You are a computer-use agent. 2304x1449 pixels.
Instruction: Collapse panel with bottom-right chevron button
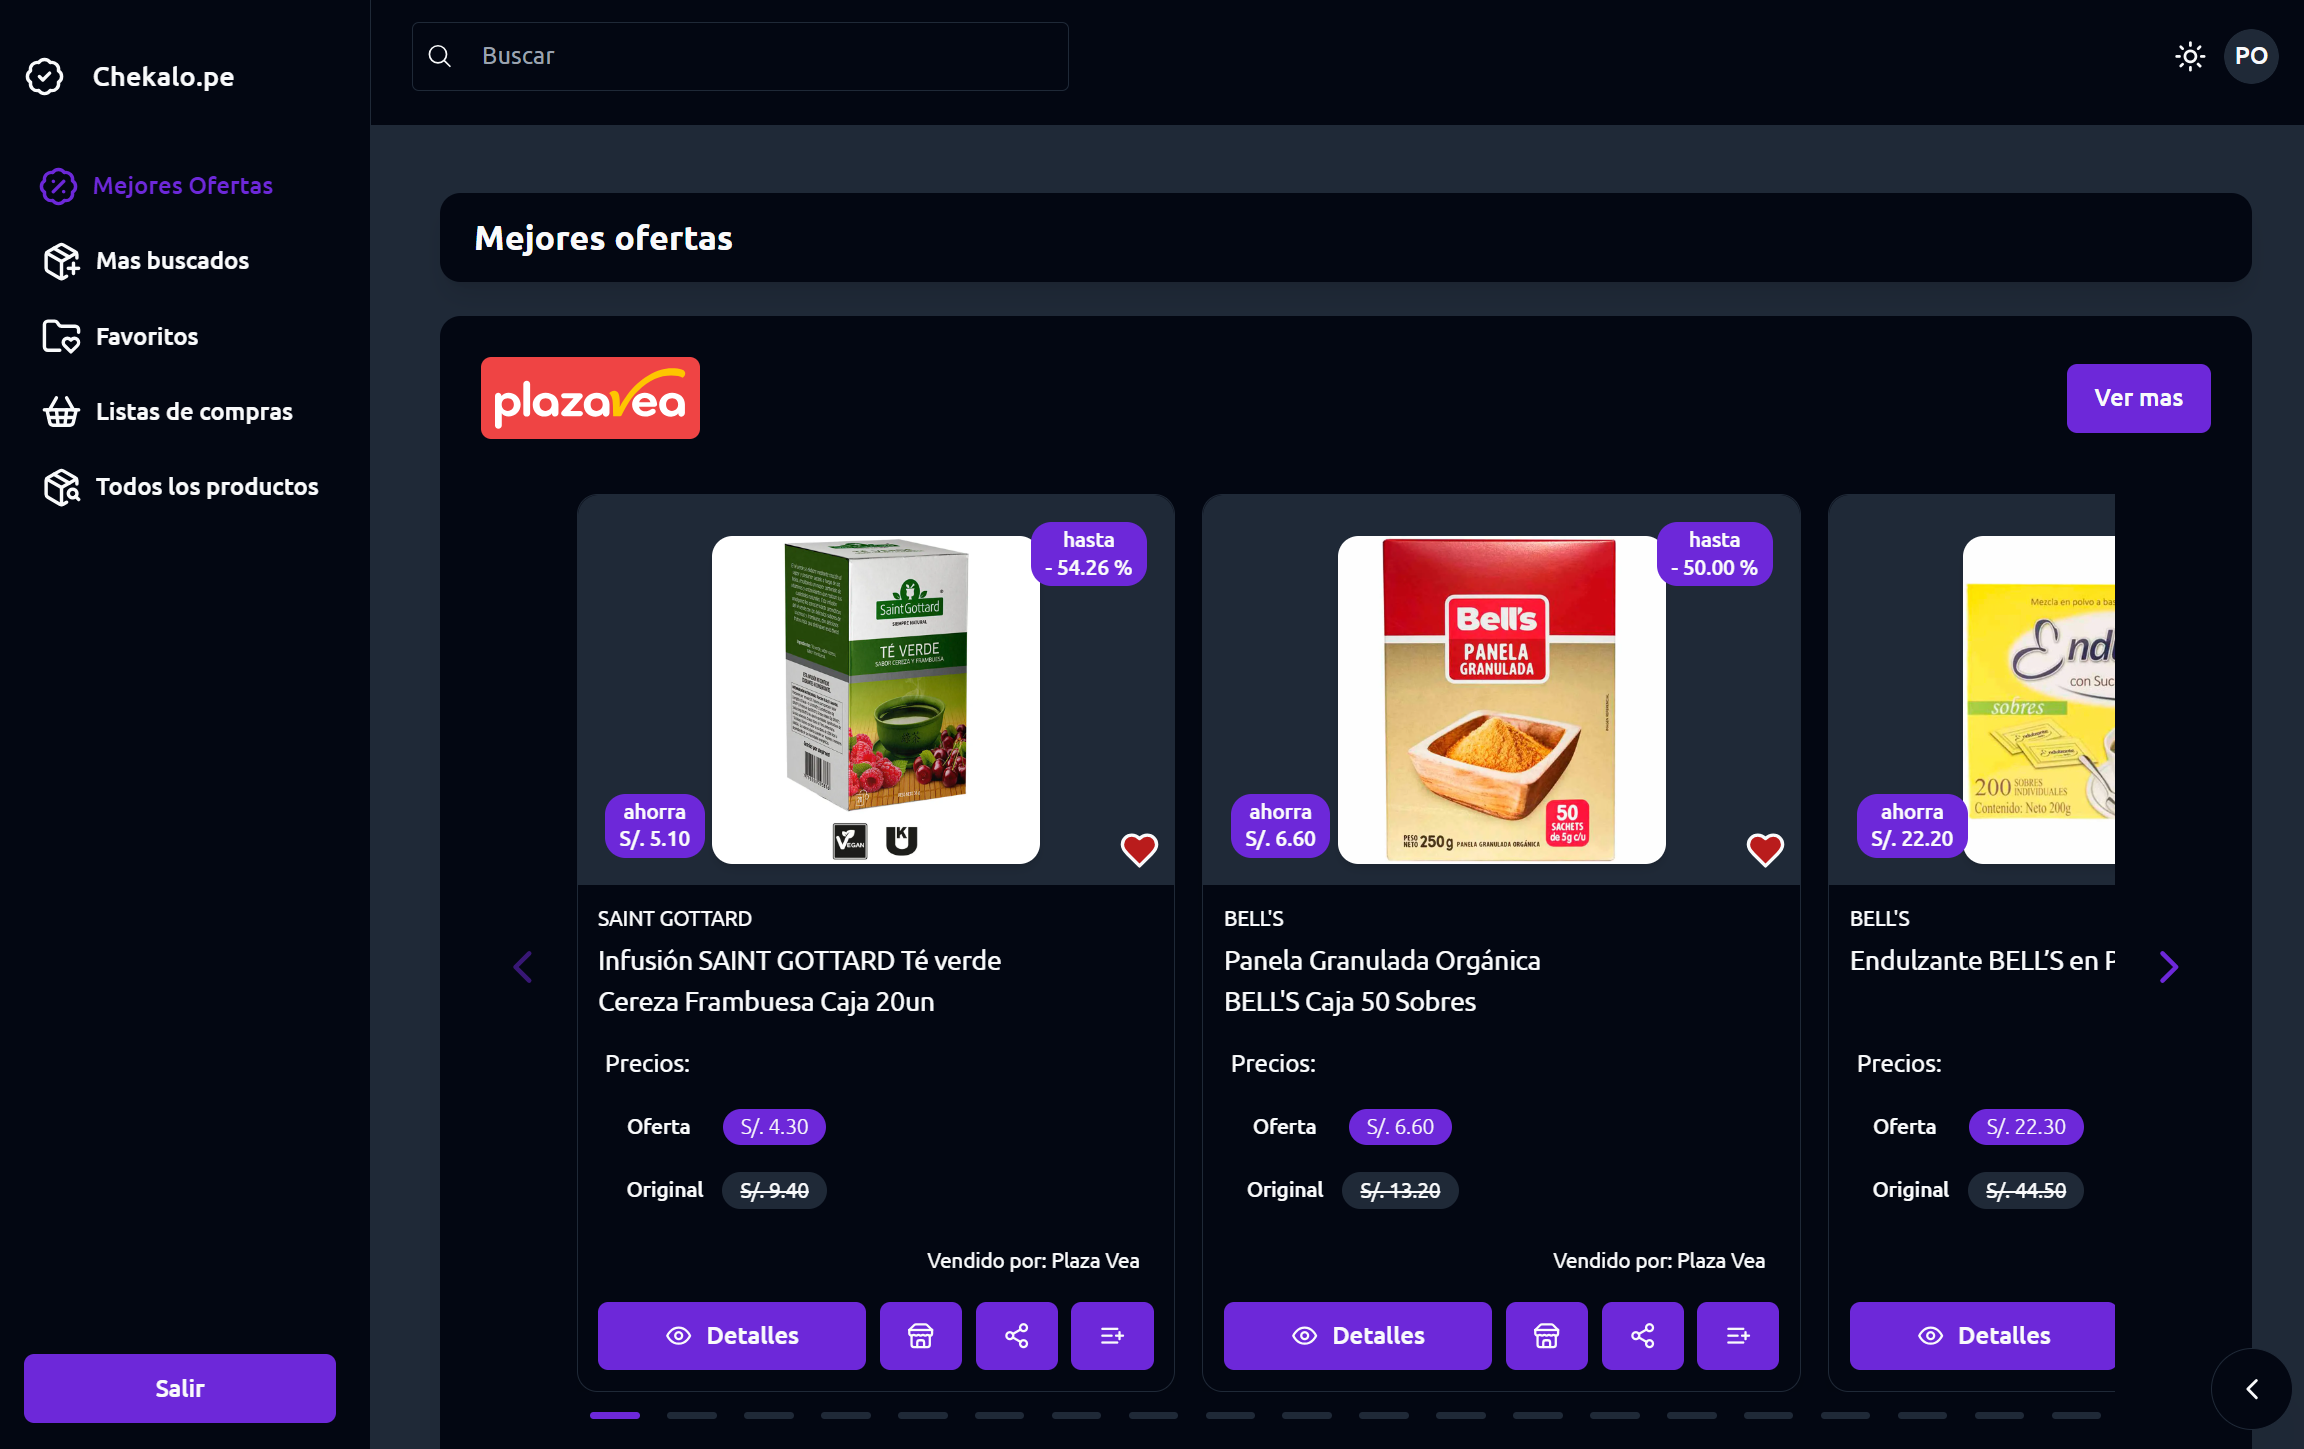pyautogui.click(x=2252, y=1389)
